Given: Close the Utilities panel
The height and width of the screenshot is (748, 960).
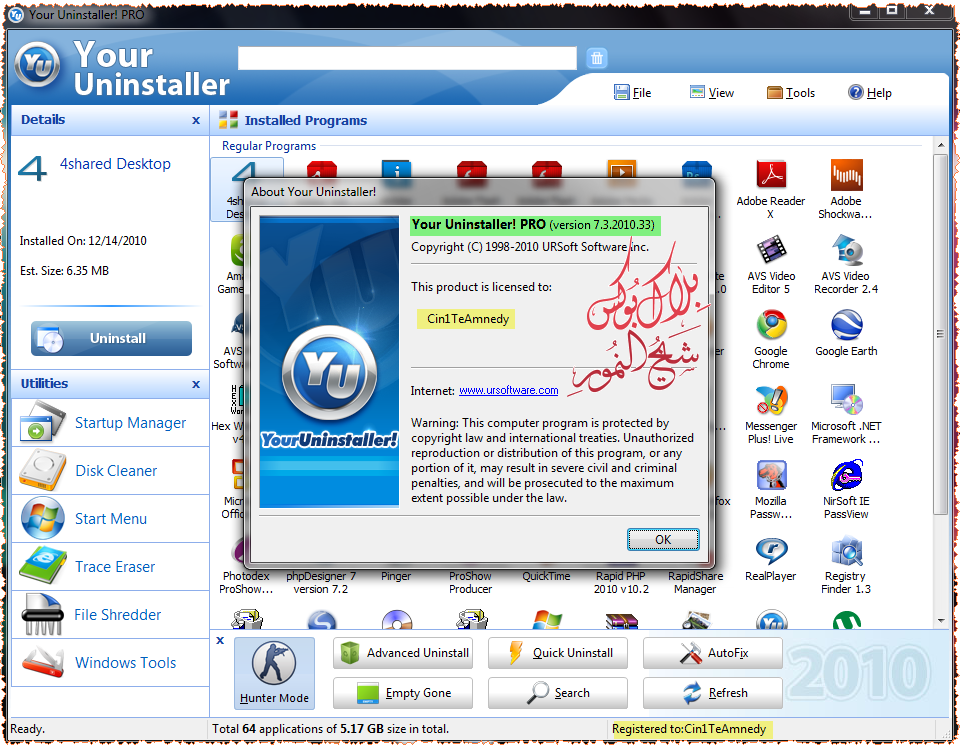Looking at the screenshot, I should [196, 384].
